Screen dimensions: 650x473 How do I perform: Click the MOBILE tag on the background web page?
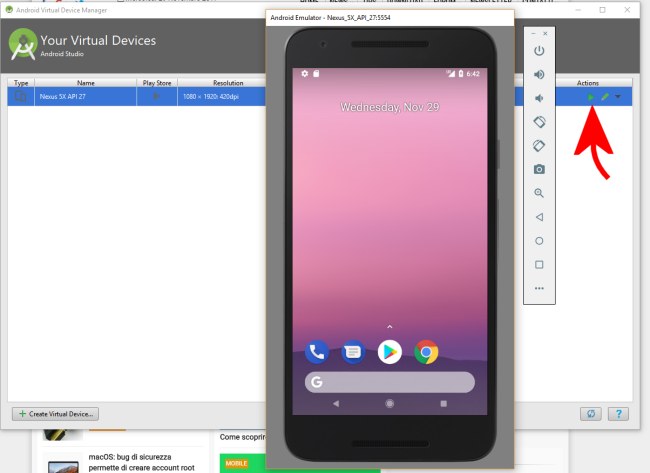tap(236, 463)
